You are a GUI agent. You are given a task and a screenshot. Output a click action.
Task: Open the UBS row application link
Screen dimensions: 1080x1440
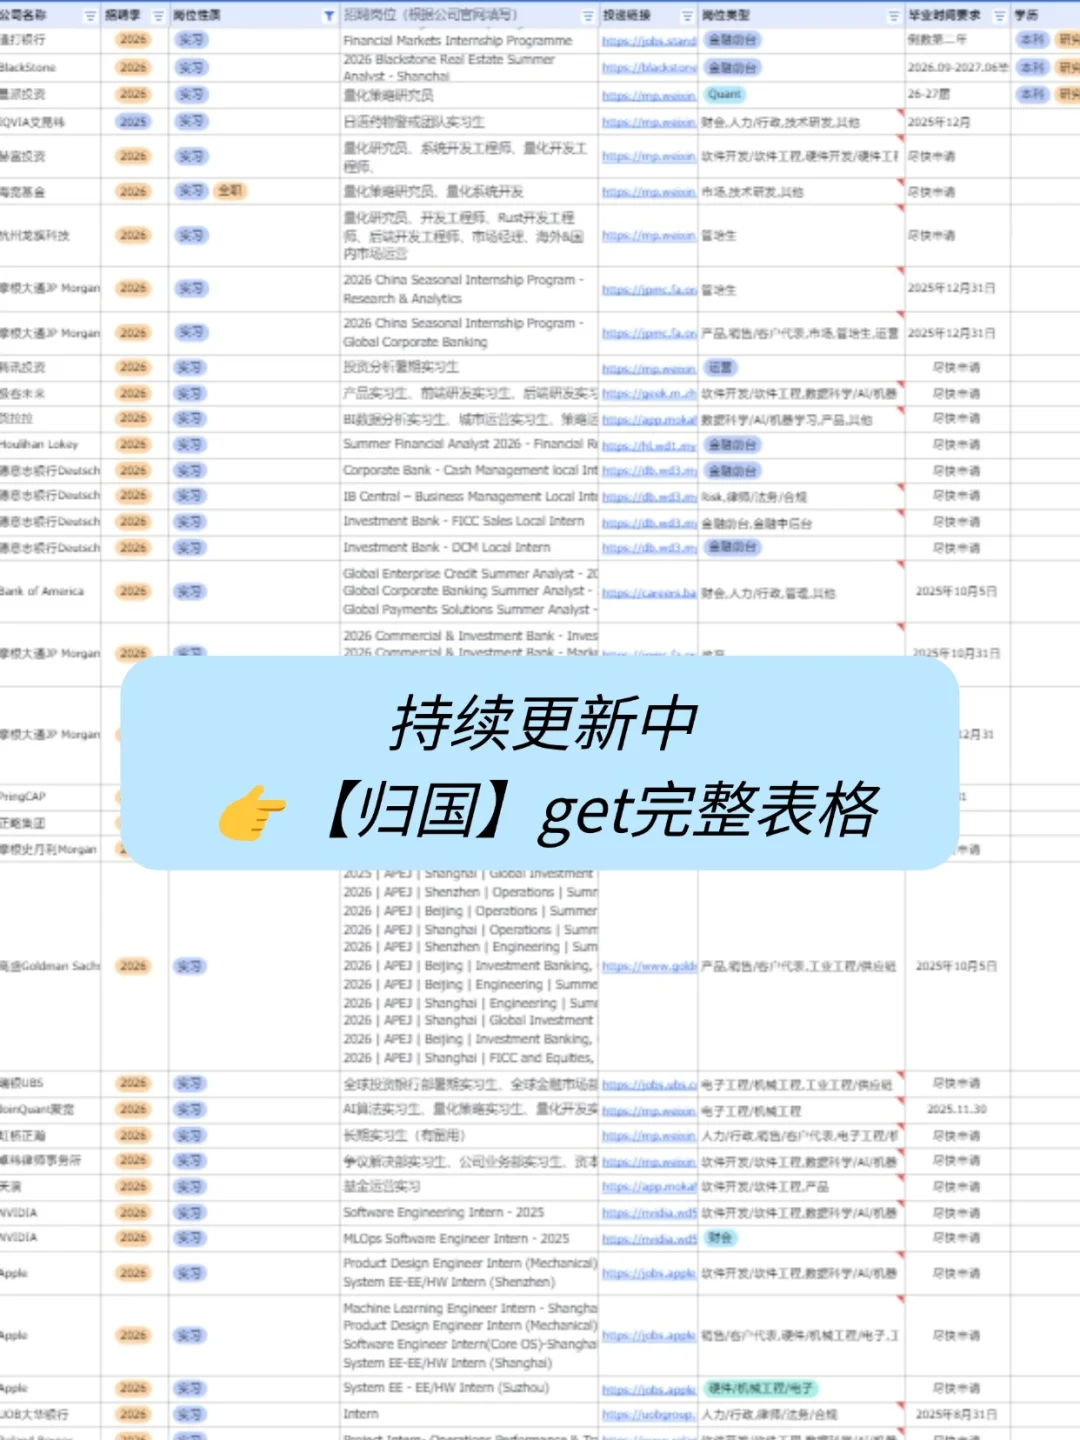[649, 1084]
